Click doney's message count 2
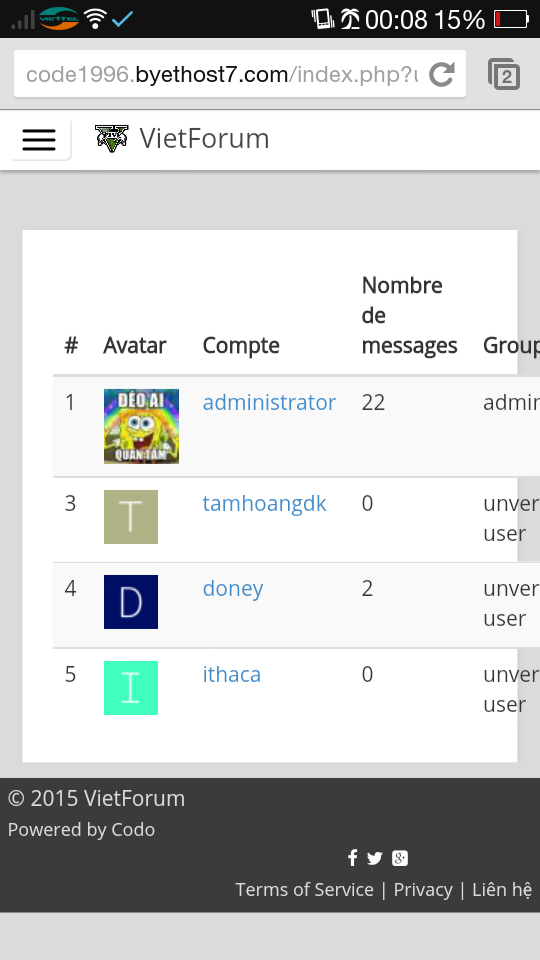This screenshot has width=540, height=960. click(x=367, y=588)
